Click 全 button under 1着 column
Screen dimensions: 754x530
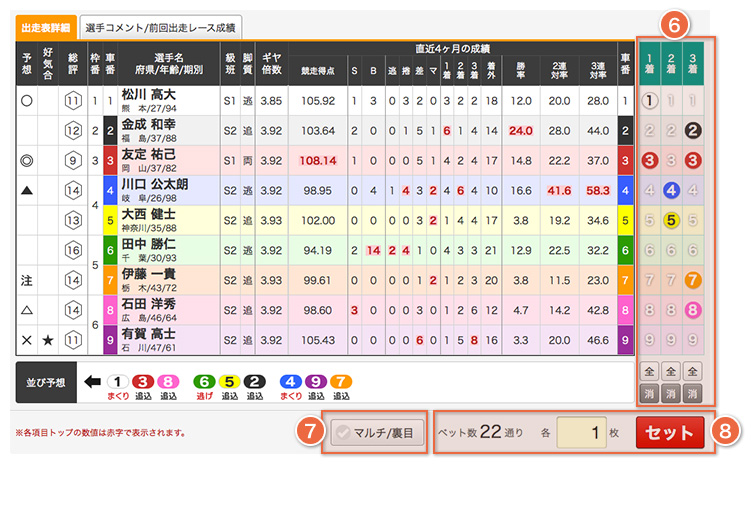649,371
